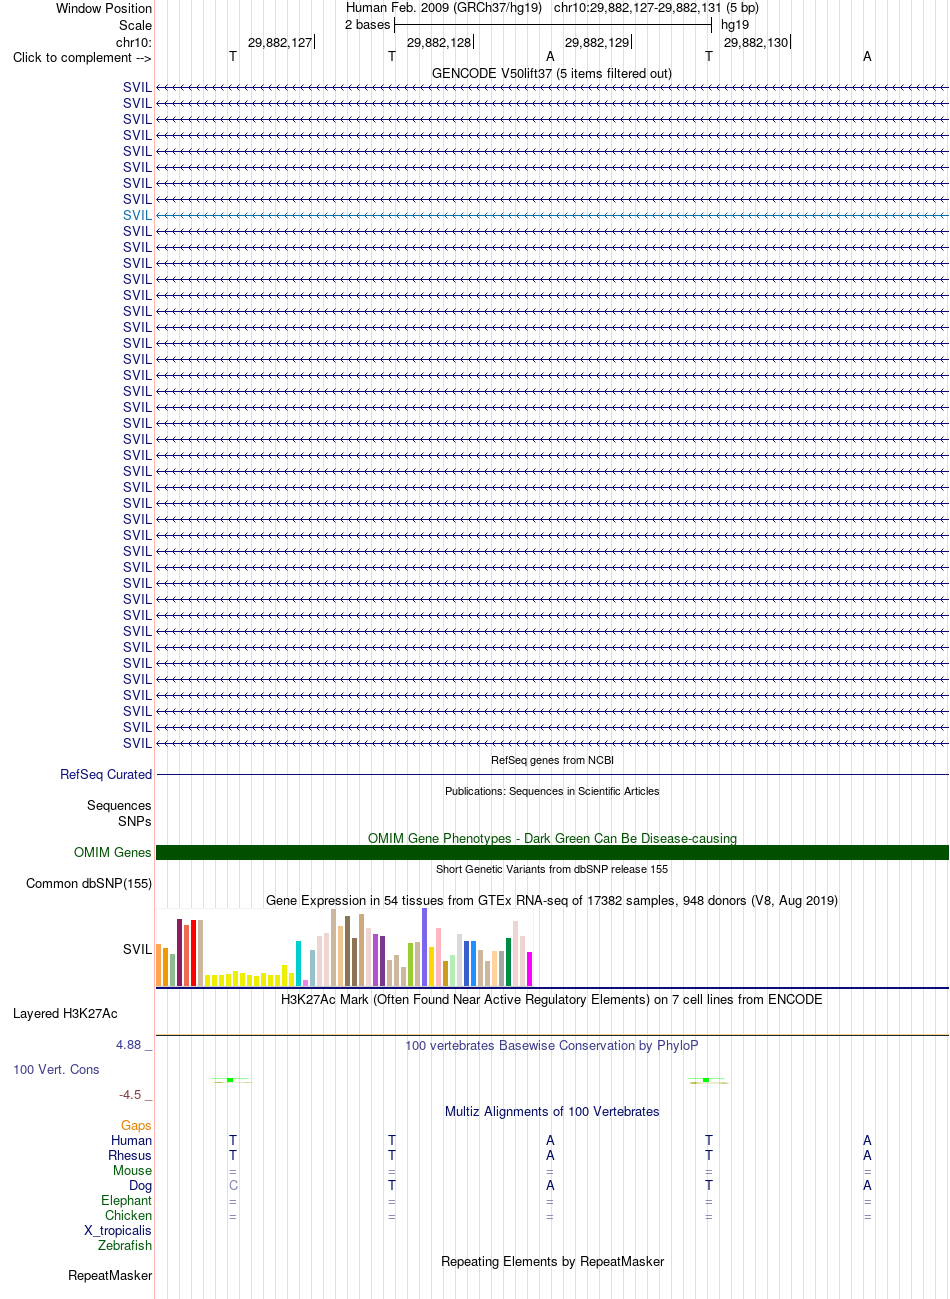Click the tall blue-violet bar in the GTEx chart
950x1299 pixels.
(x=425, y=947)
